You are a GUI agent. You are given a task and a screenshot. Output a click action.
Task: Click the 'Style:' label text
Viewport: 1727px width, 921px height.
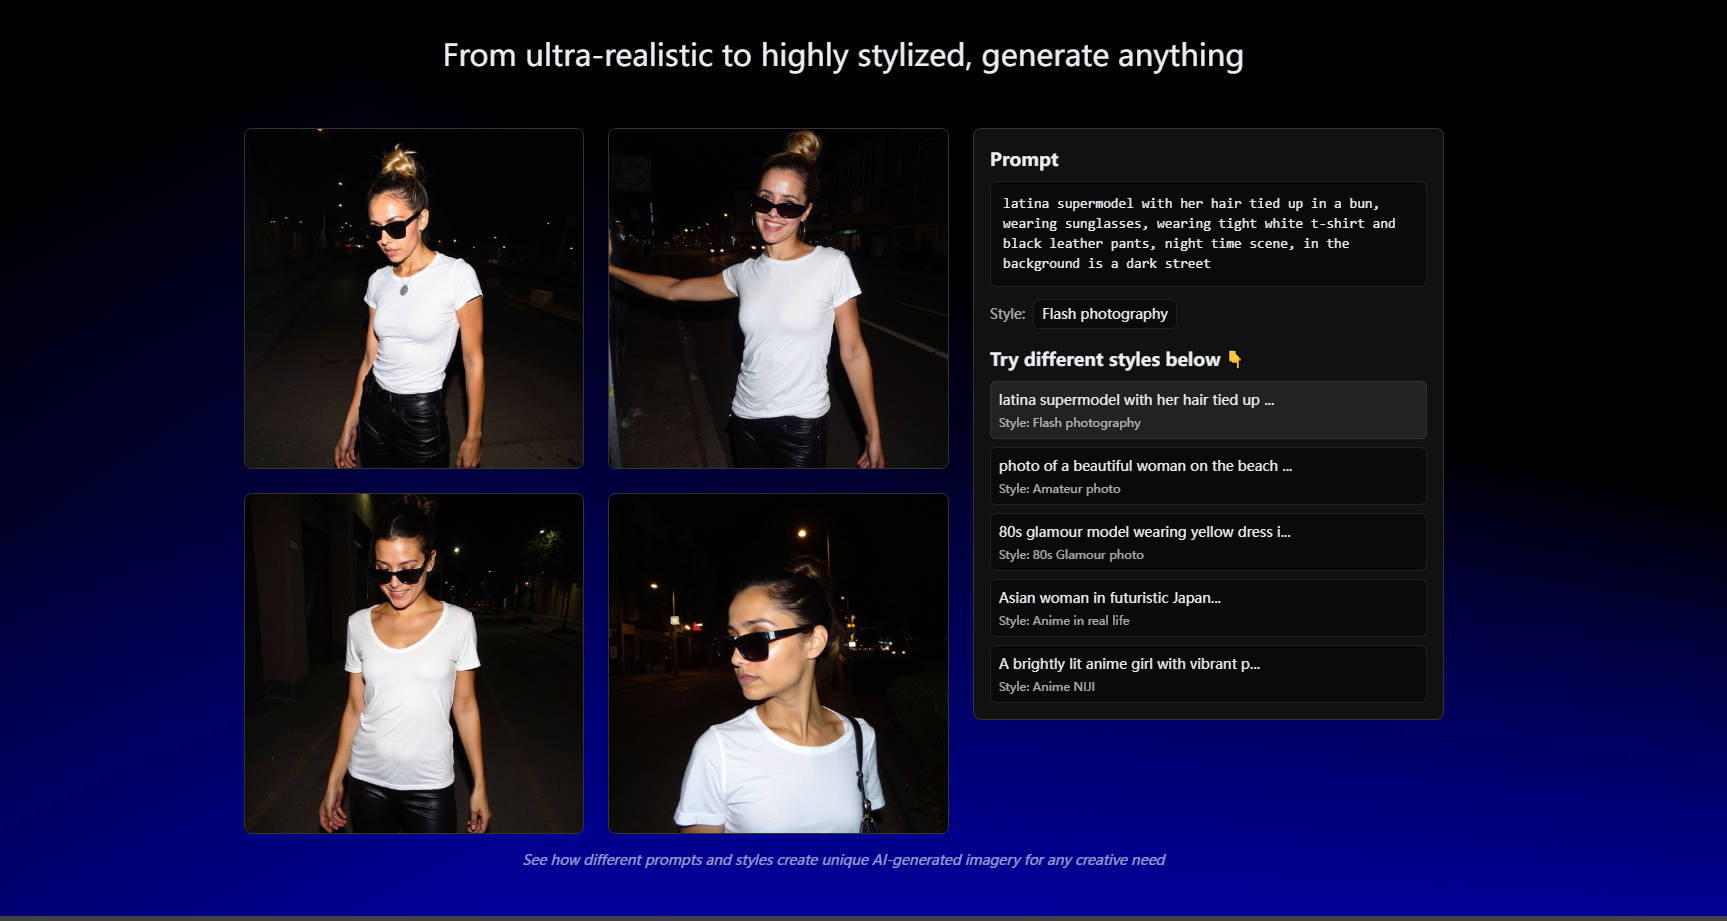coord(1006,313)
